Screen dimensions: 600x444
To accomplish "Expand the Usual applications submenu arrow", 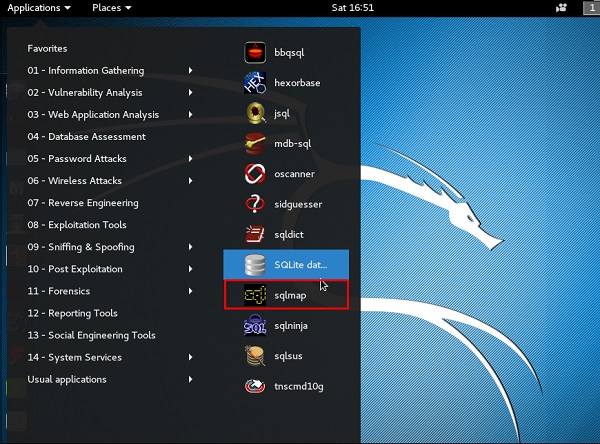I will click(190, 379).
